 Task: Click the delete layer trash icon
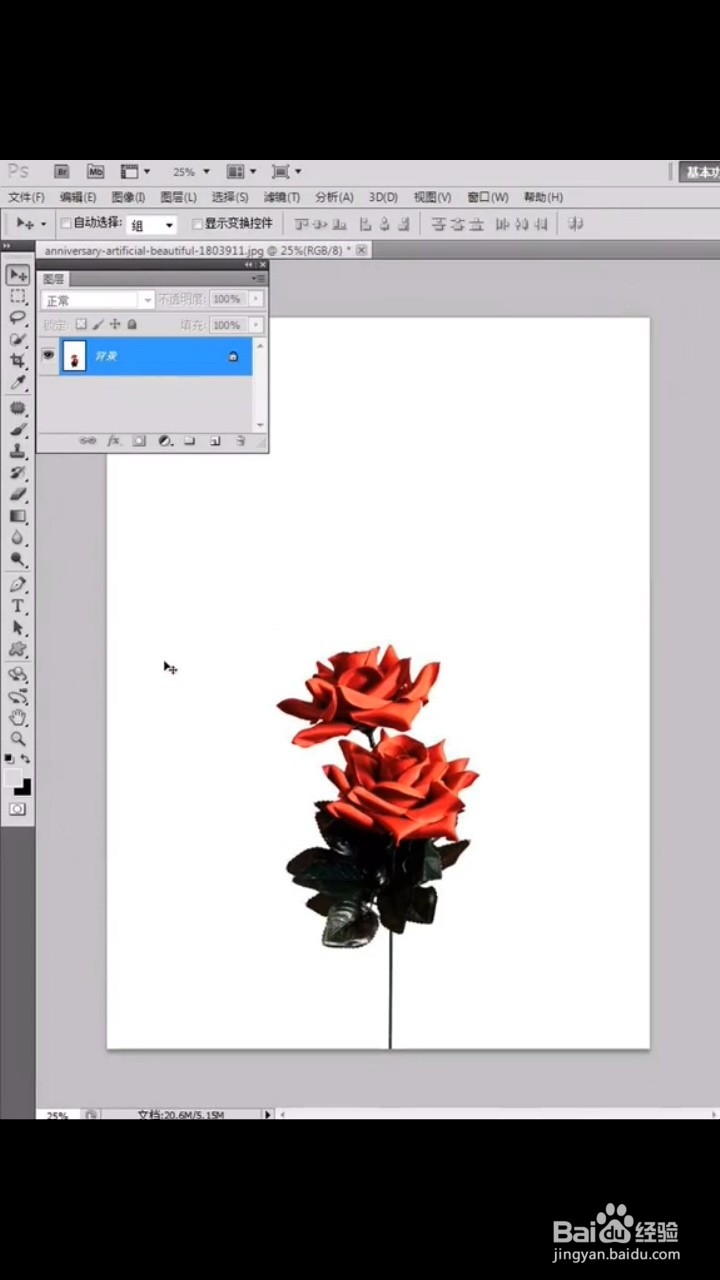[240, 441]
